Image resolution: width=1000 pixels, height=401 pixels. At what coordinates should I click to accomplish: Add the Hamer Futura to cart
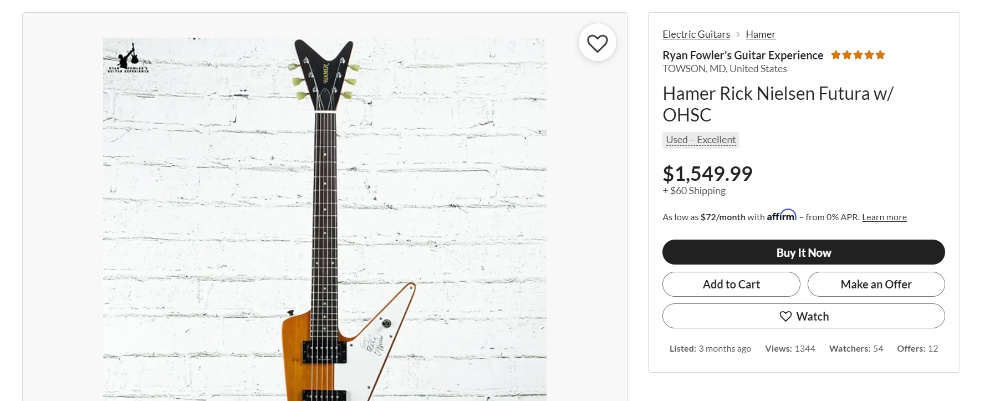(x=732, y=284)
